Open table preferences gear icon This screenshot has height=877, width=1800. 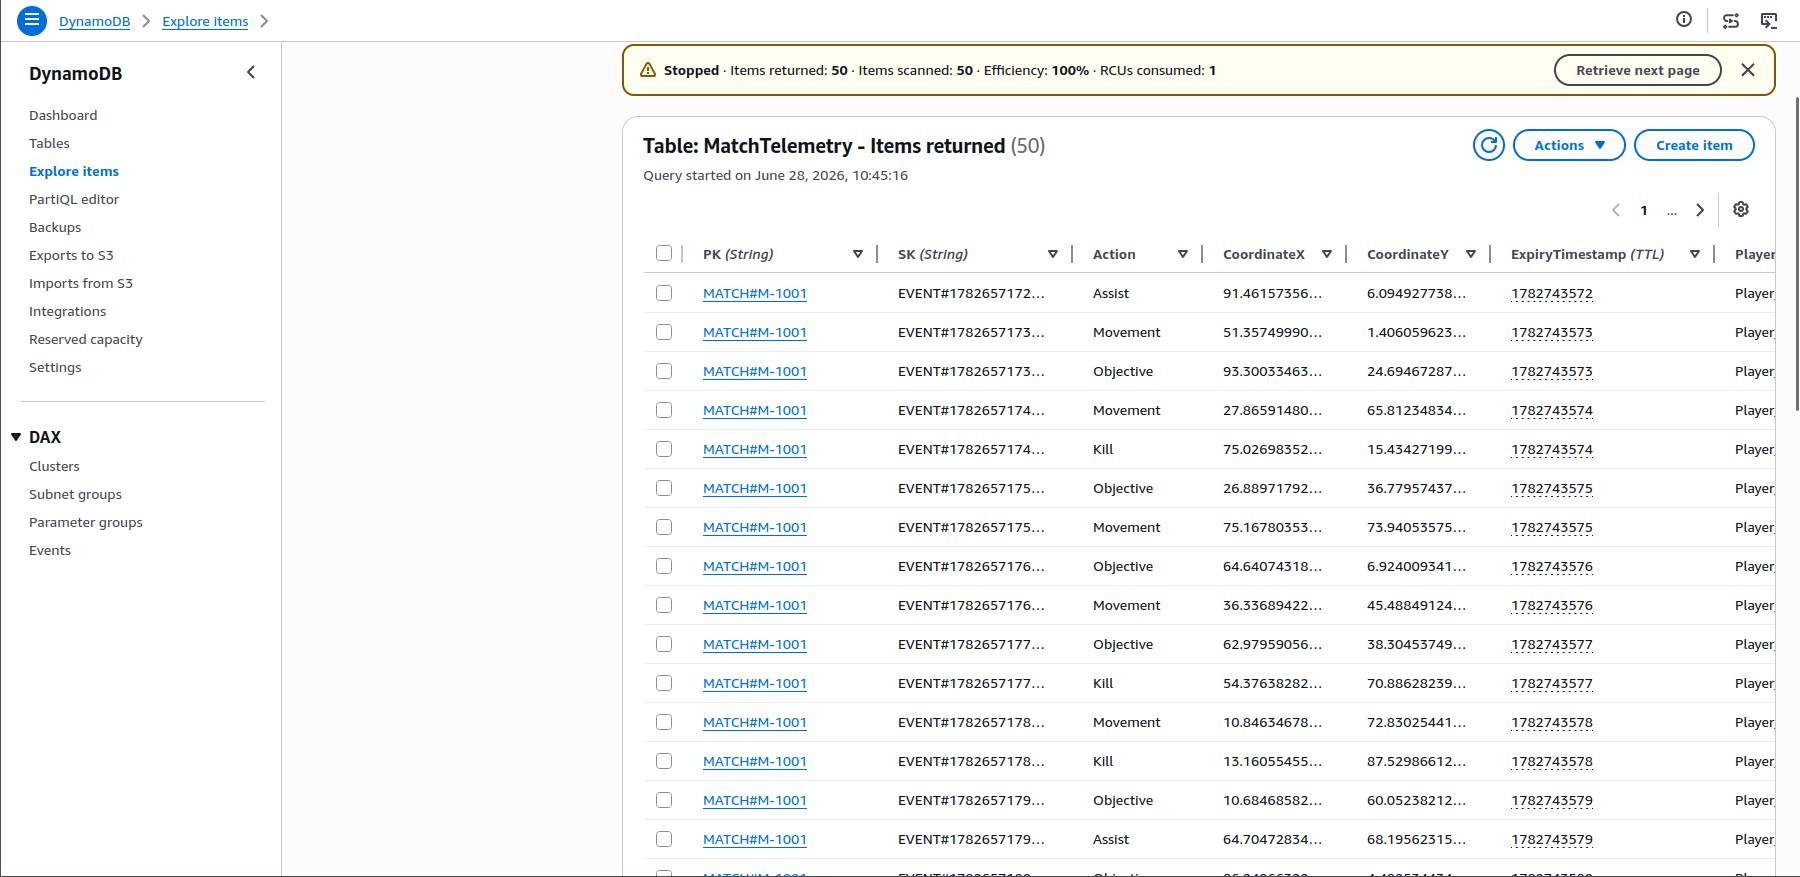[x=1741, y=209]
